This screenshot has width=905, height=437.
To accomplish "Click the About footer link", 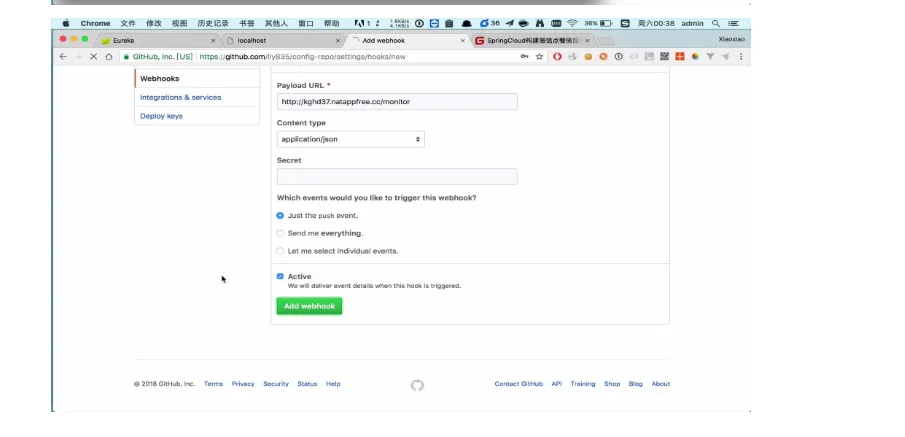I will coord(661,384).
